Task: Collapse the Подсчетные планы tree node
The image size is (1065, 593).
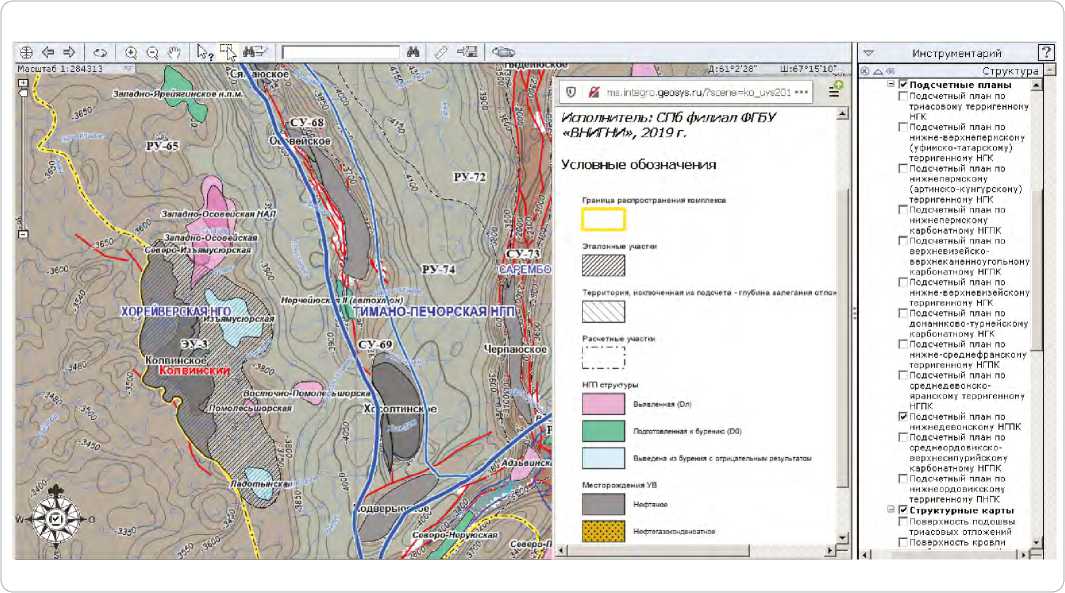Action: pos(890,86)
